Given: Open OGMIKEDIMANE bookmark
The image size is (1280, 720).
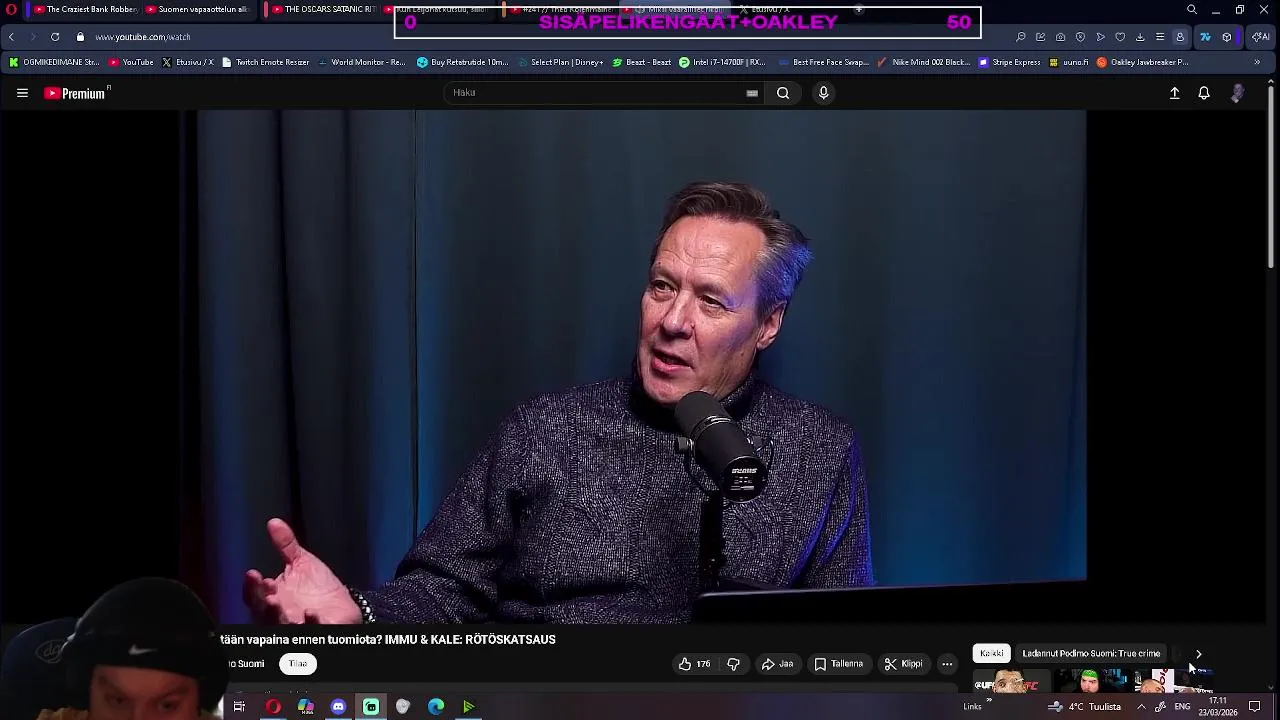Looking at the screenshot, I should (x=54, y=62).
